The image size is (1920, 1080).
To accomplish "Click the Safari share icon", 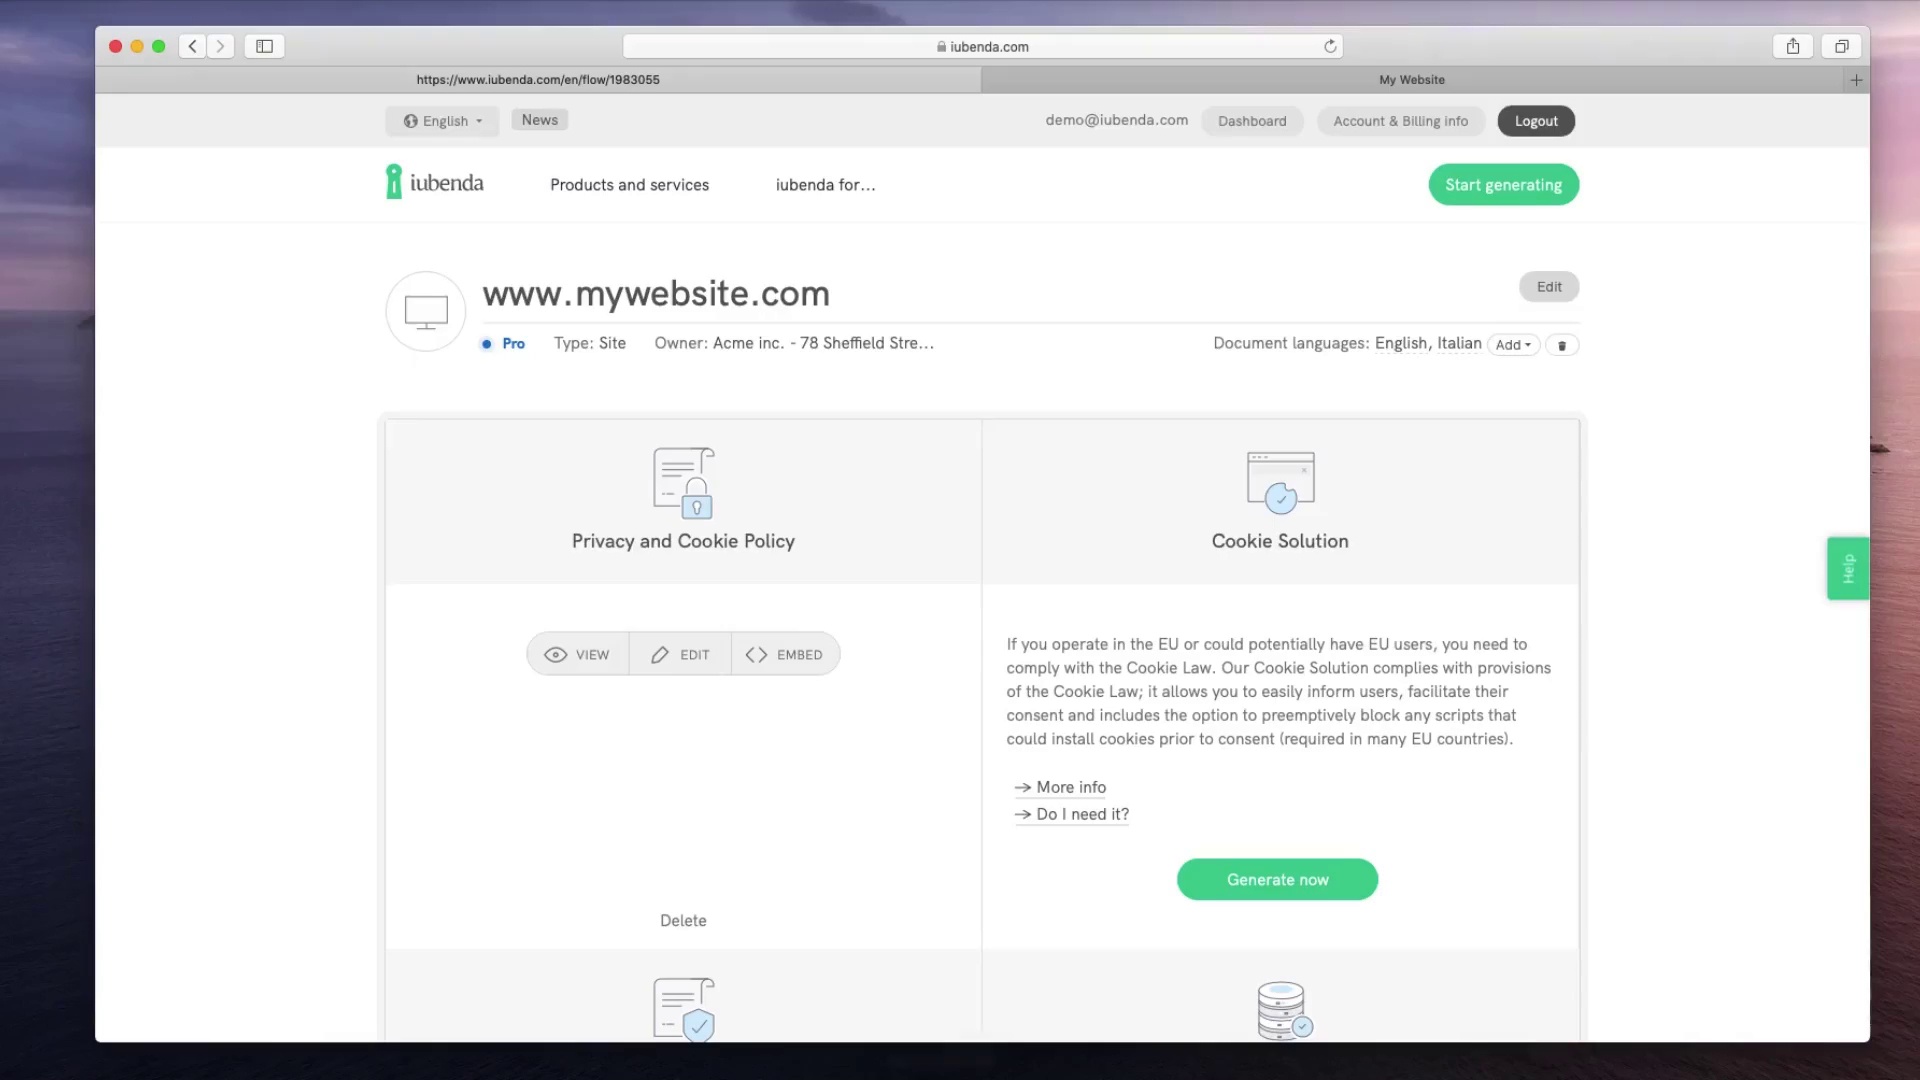I will coord(1793,46).
